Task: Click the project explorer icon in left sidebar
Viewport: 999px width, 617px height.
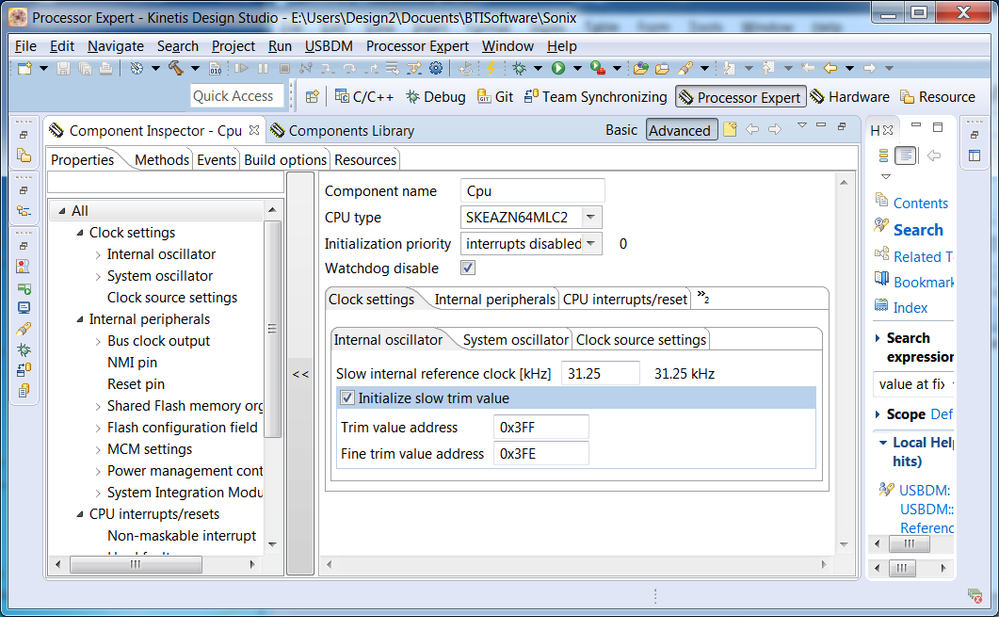Action: point(24,156)
